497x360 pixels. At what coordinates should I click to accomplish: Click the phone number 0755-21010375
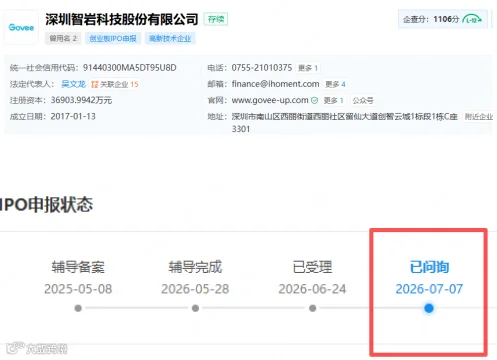(262, 68)
